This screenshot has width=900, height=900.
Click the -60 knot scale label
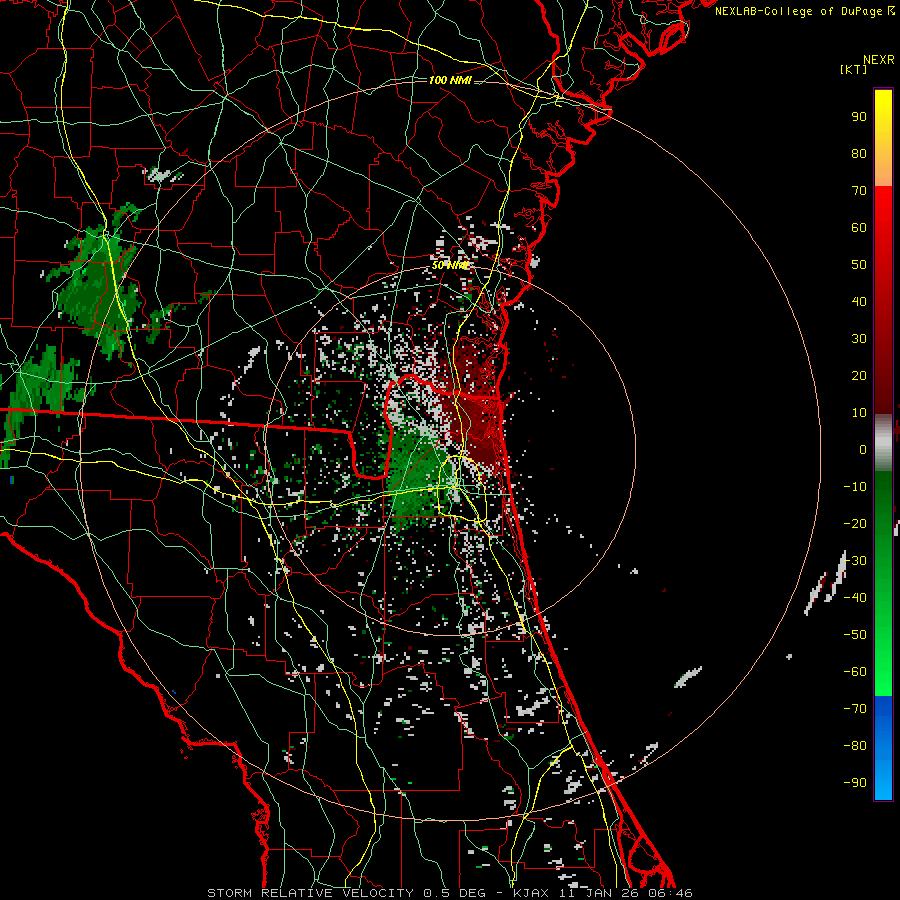click(x=855, y=672)
